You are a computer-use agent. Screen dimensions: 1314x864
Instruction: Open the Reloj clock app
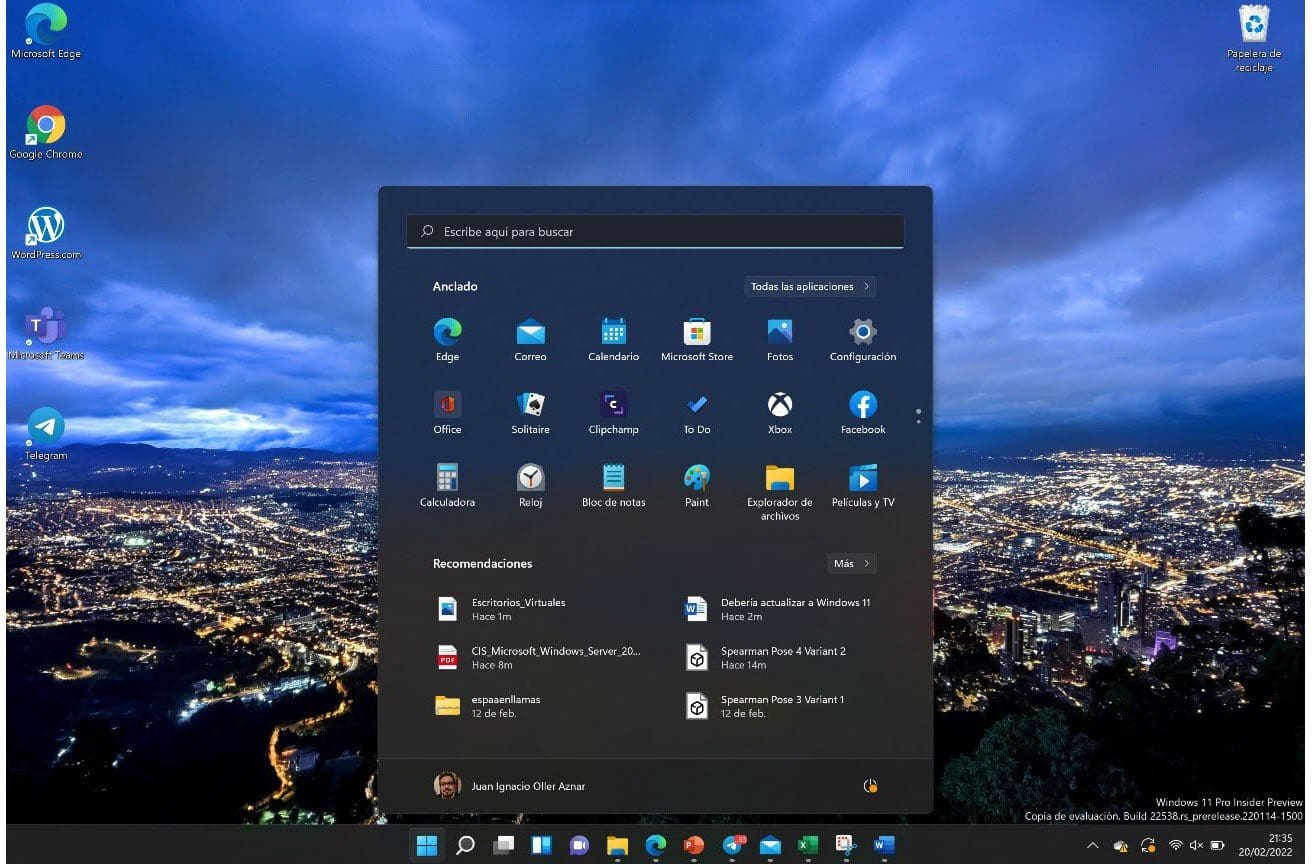pyautogui.click(x=530, y=485)
